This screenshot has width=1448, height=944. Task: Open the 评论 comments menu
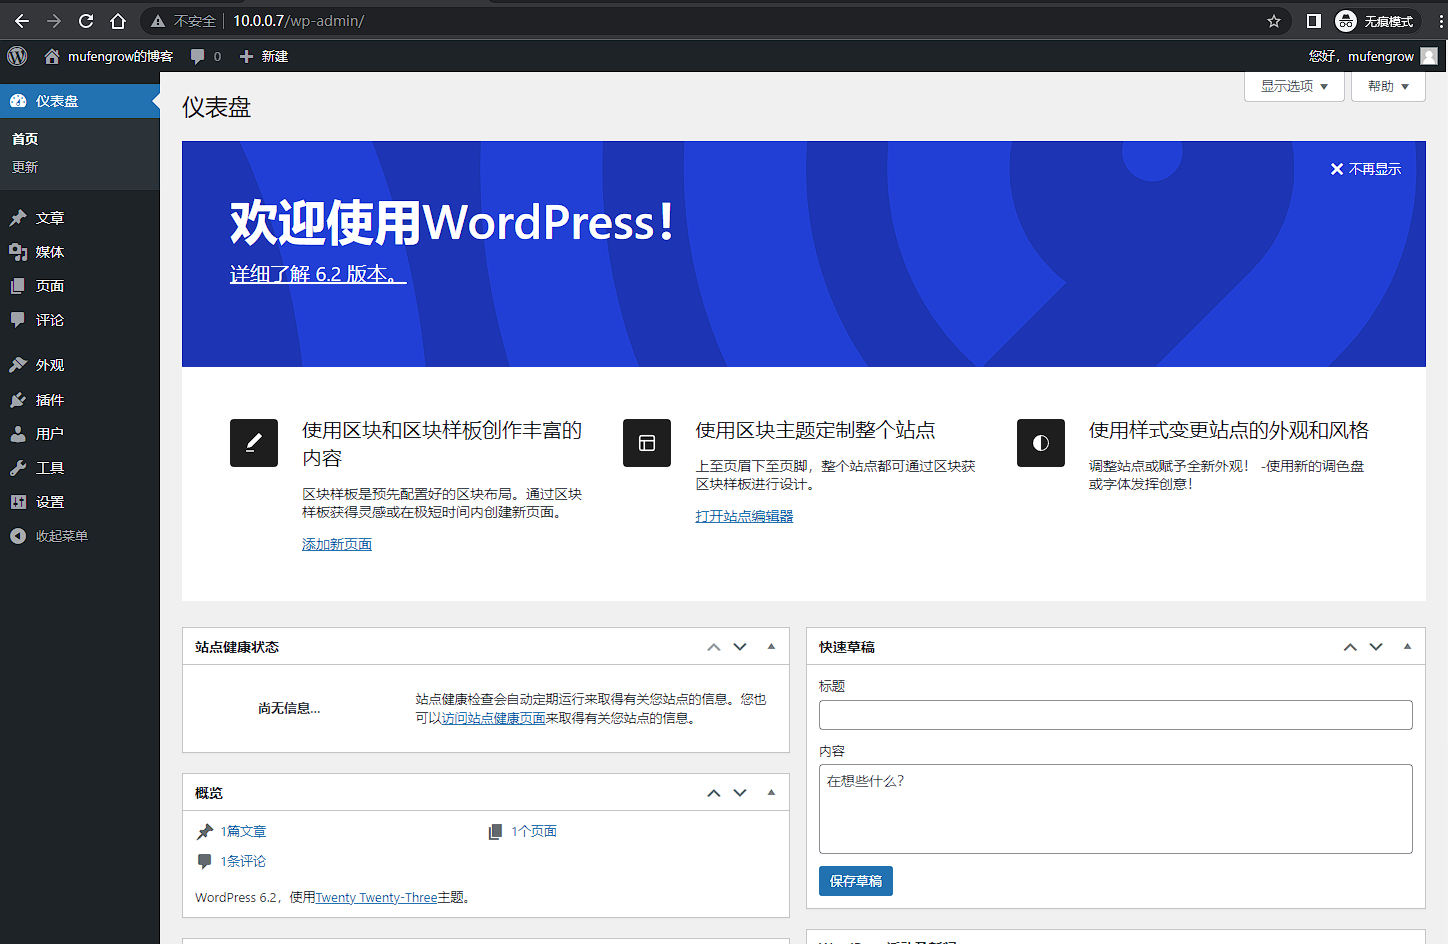[80, 320]
